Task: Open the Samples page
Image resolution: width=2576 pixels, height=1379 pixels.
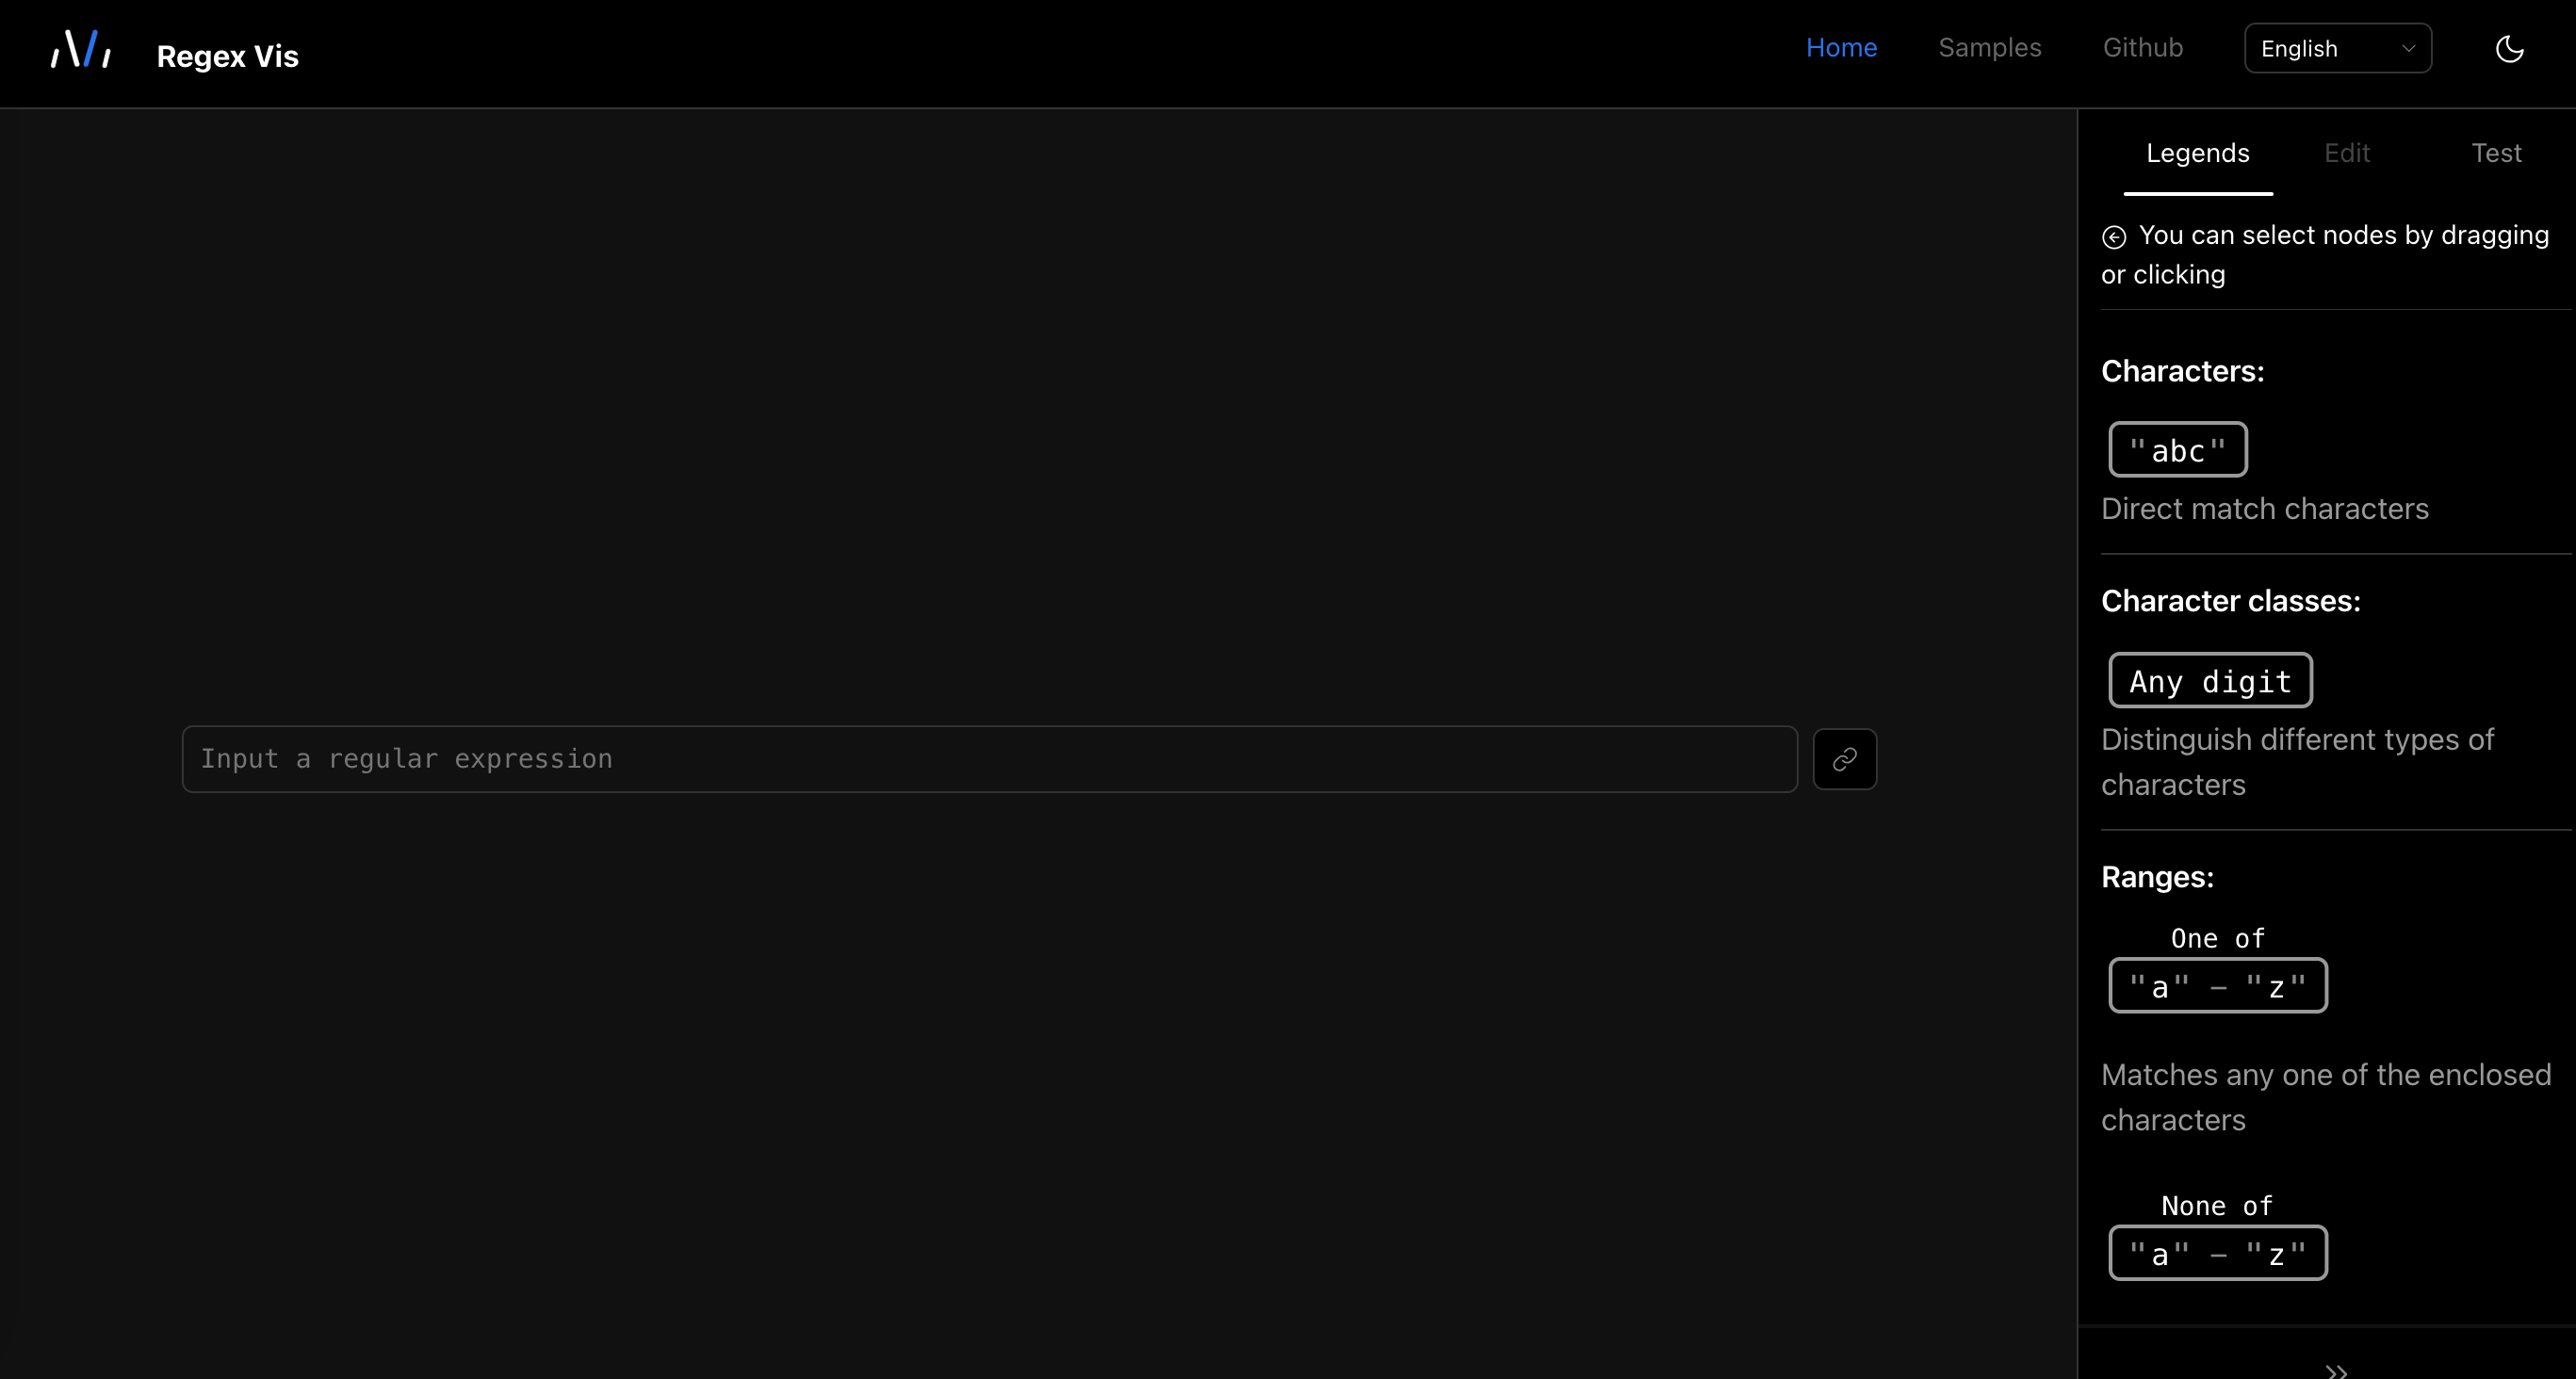Action: coord(1989,48)
